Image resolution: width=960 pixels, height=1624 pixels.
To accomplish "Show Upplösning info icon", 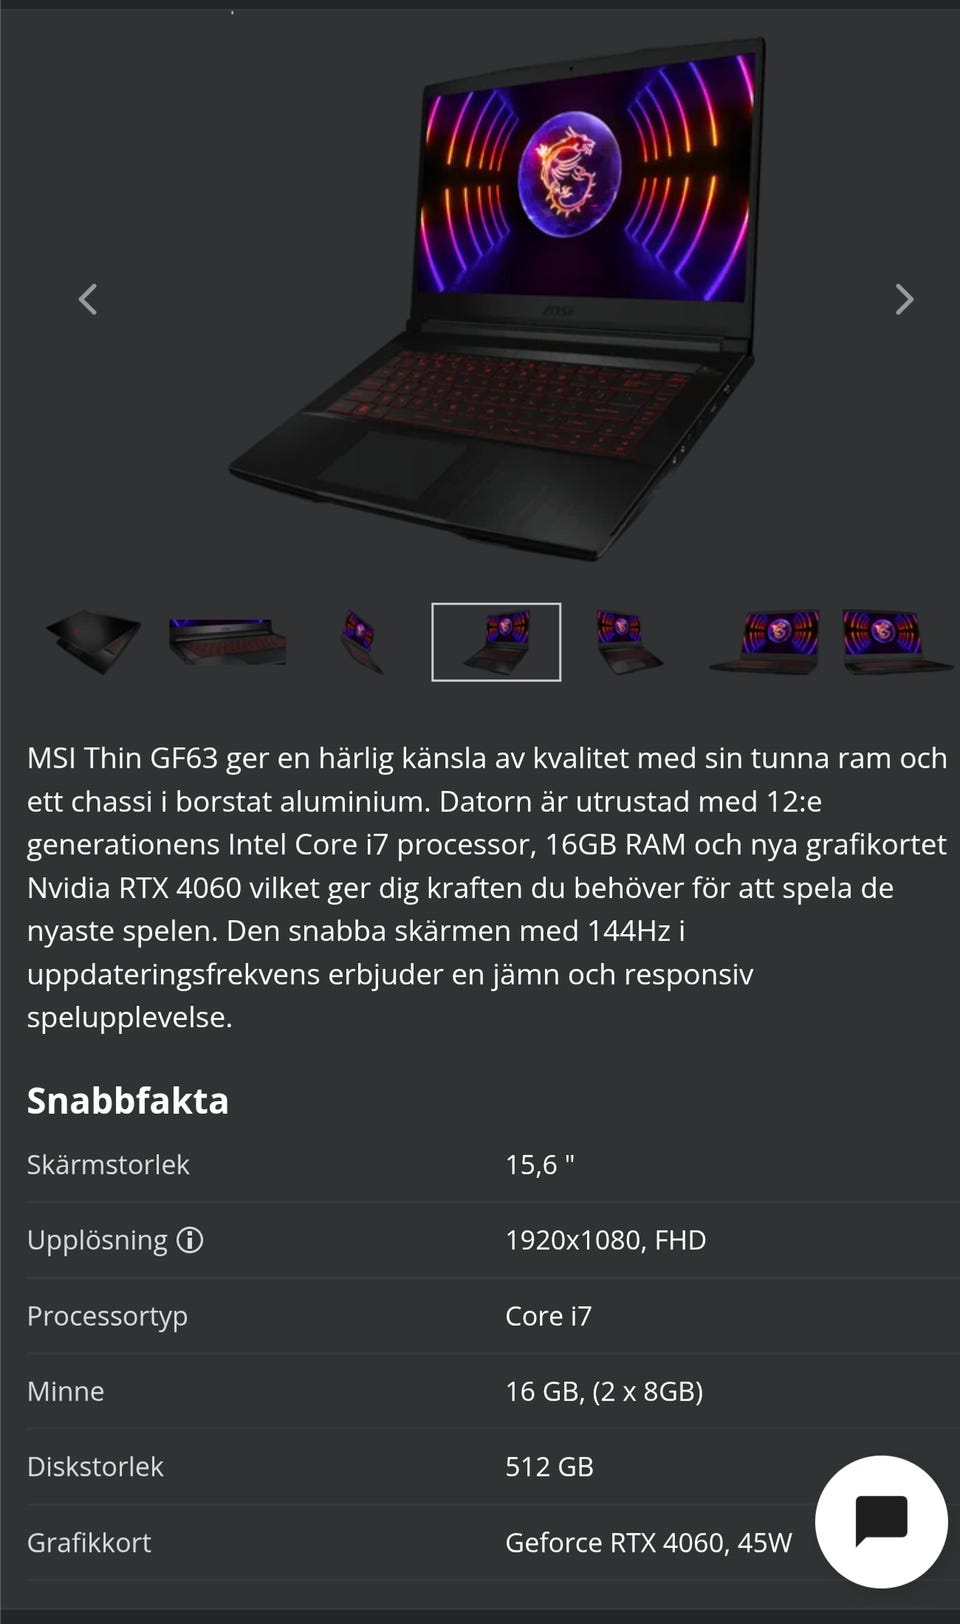I will click(x=190, y=1240).
